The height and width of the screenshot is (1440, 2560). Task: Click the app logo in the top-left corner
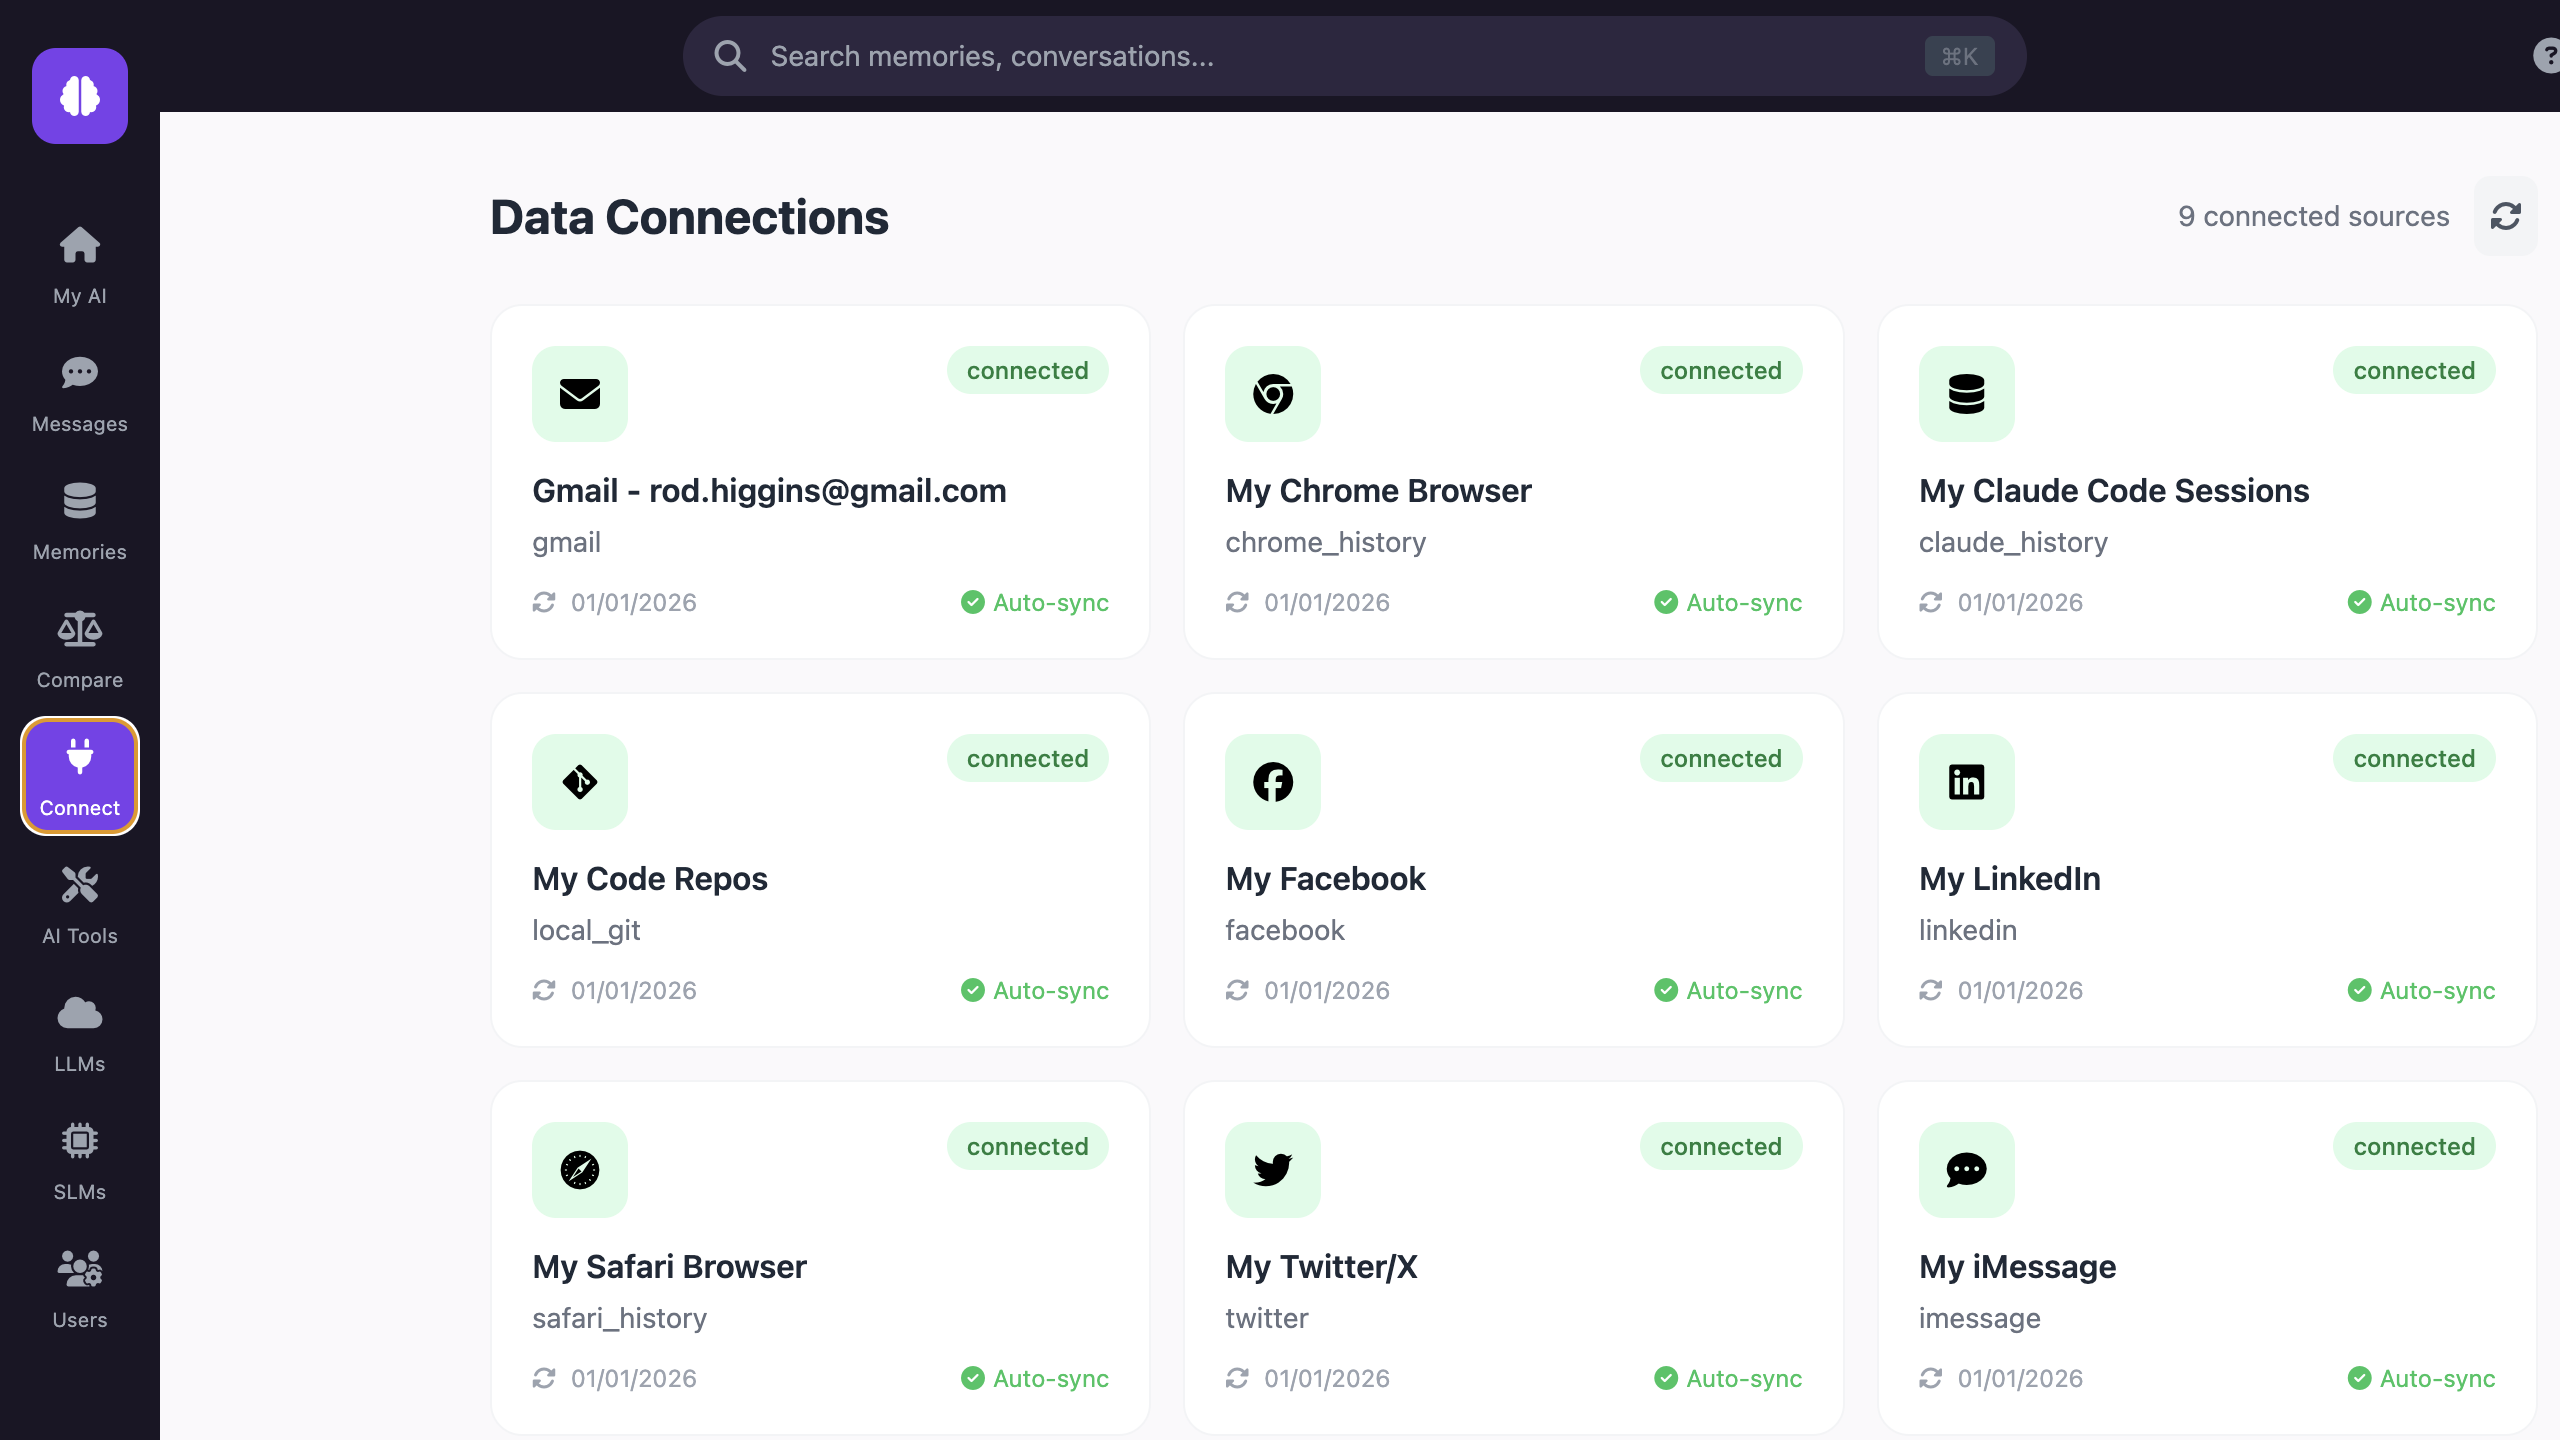pyautogui.click(x=80, y=95)
